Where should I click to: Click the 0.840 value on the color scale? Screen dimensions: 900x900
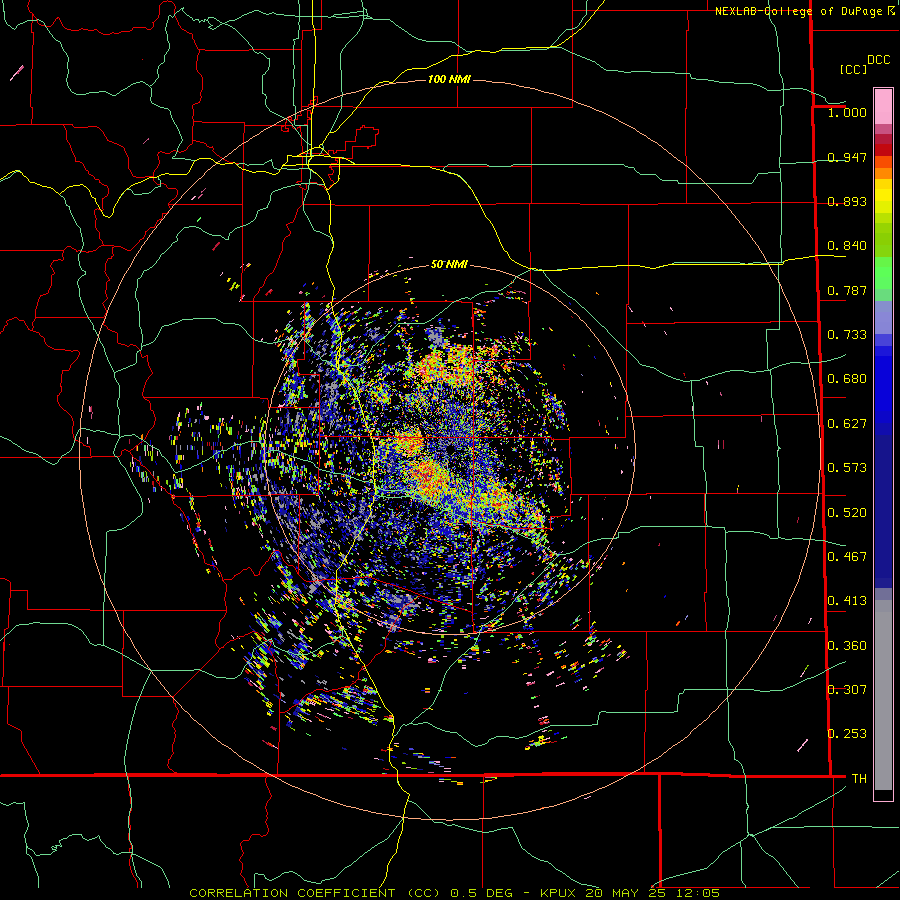click(x=847, y=246)
